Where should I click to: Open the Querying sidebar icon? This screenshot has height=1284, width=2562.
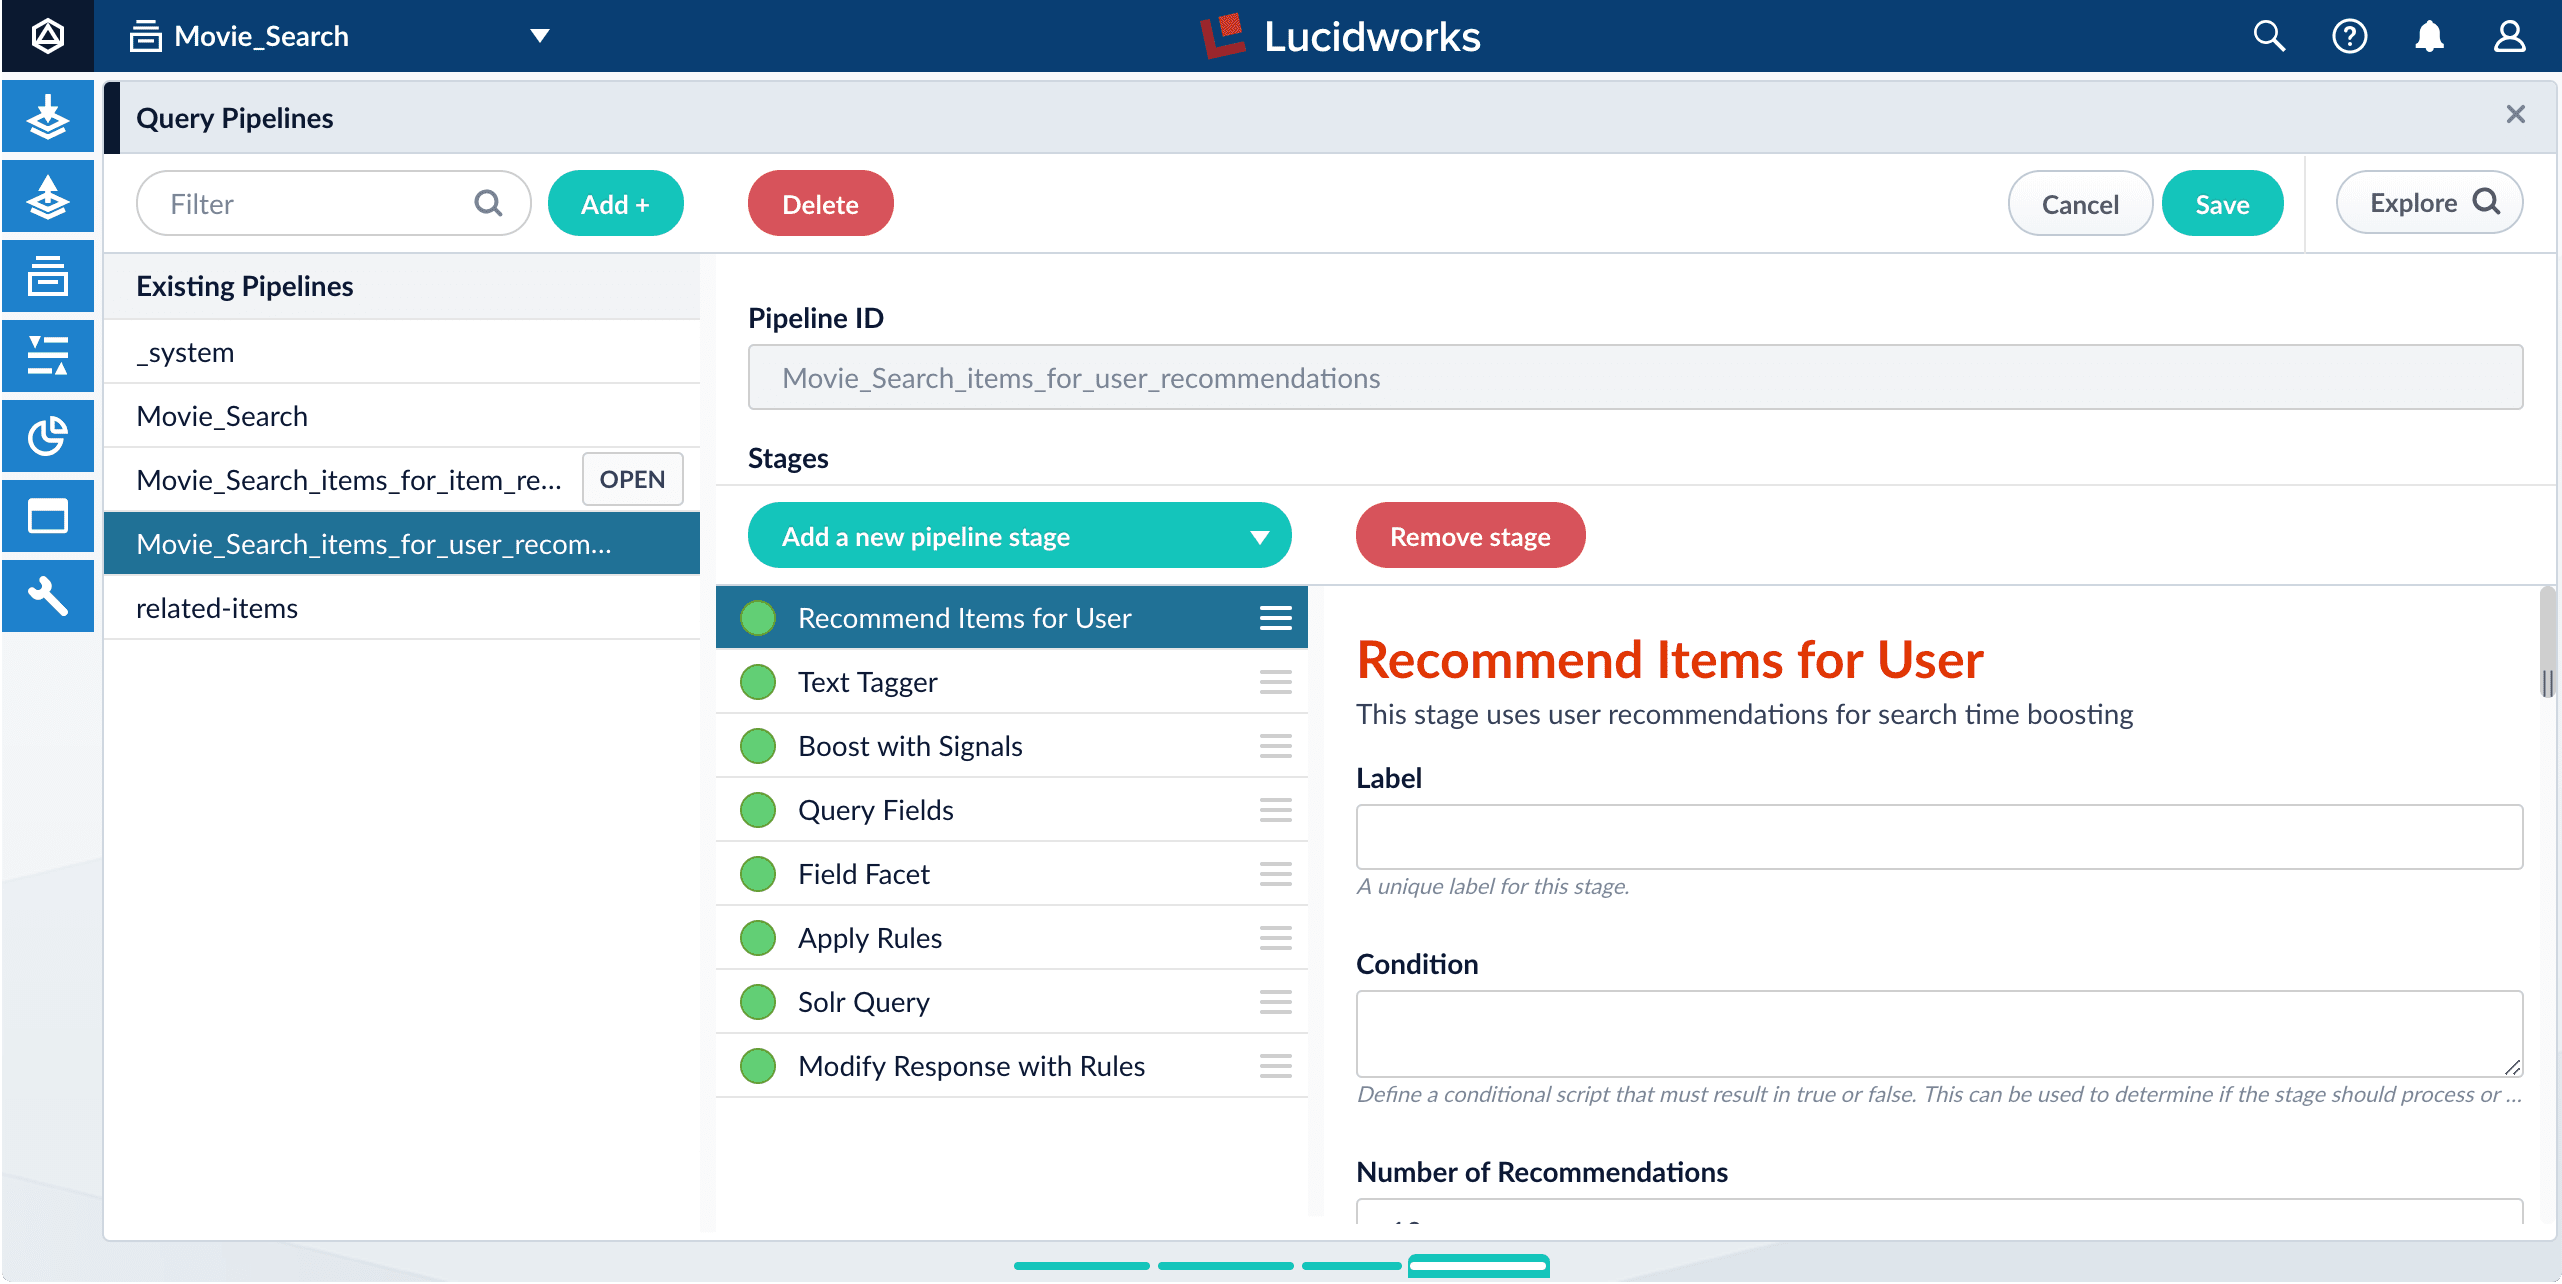click(47, 197)
